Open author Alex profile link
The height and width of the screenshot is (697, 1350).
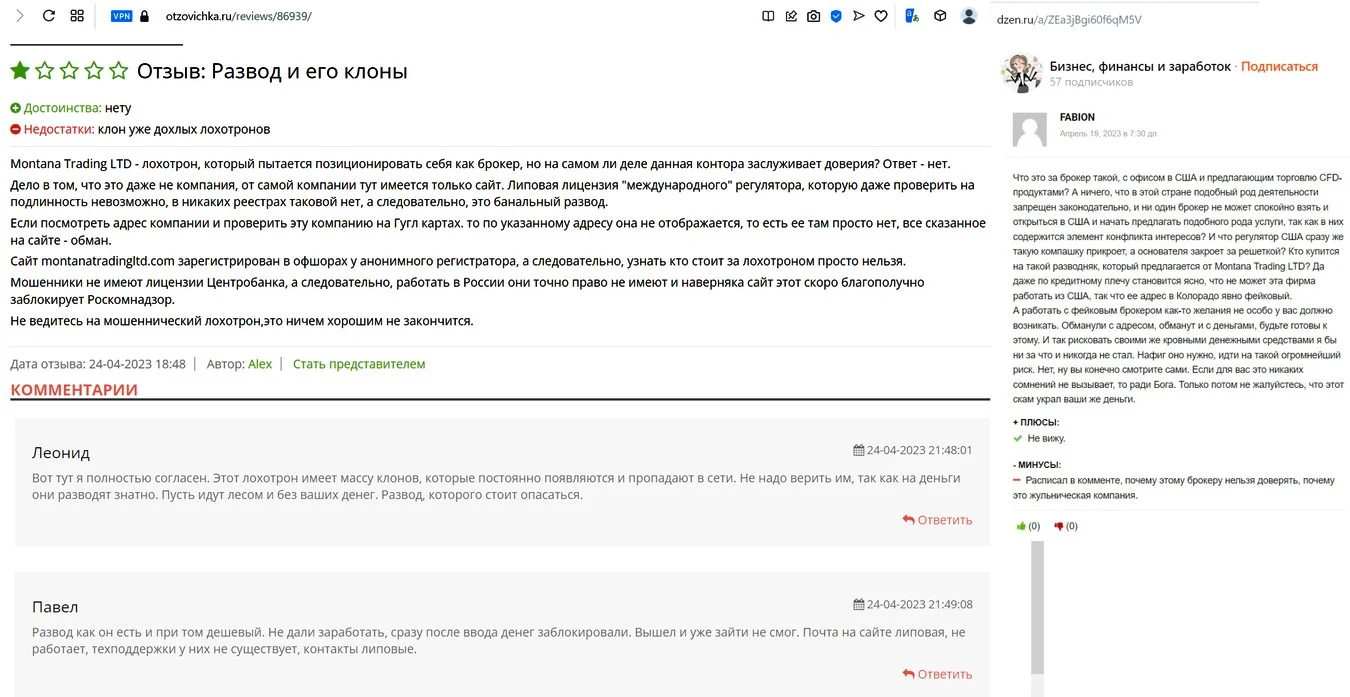click(260, 364)
